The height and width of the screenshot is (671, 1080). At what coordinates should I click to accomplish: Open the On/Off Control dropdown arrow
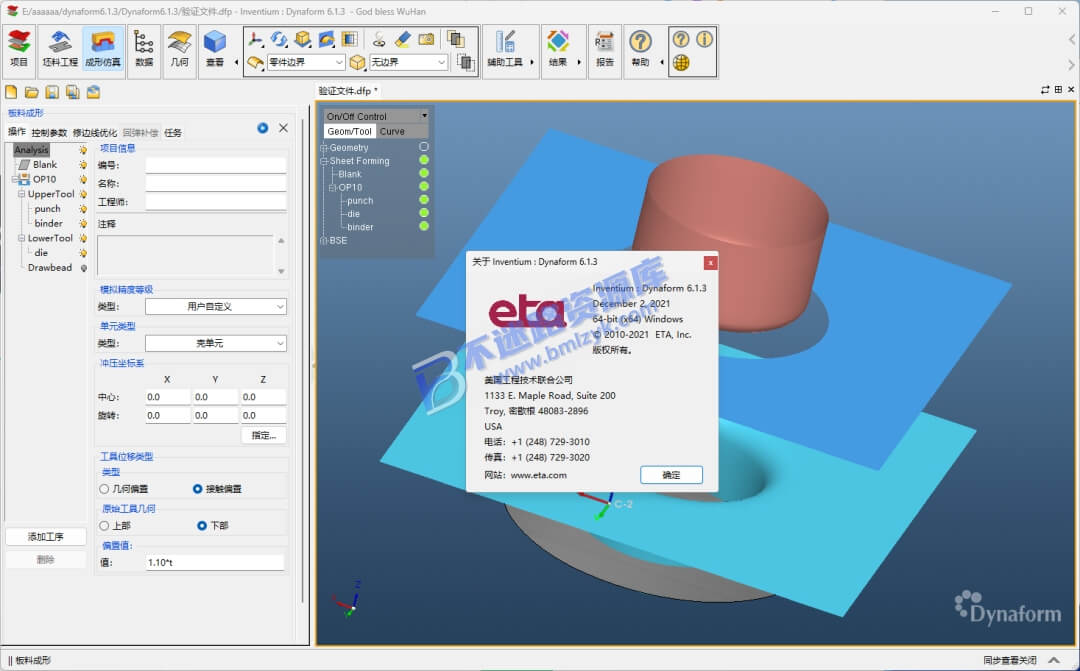tap(424, 116)
